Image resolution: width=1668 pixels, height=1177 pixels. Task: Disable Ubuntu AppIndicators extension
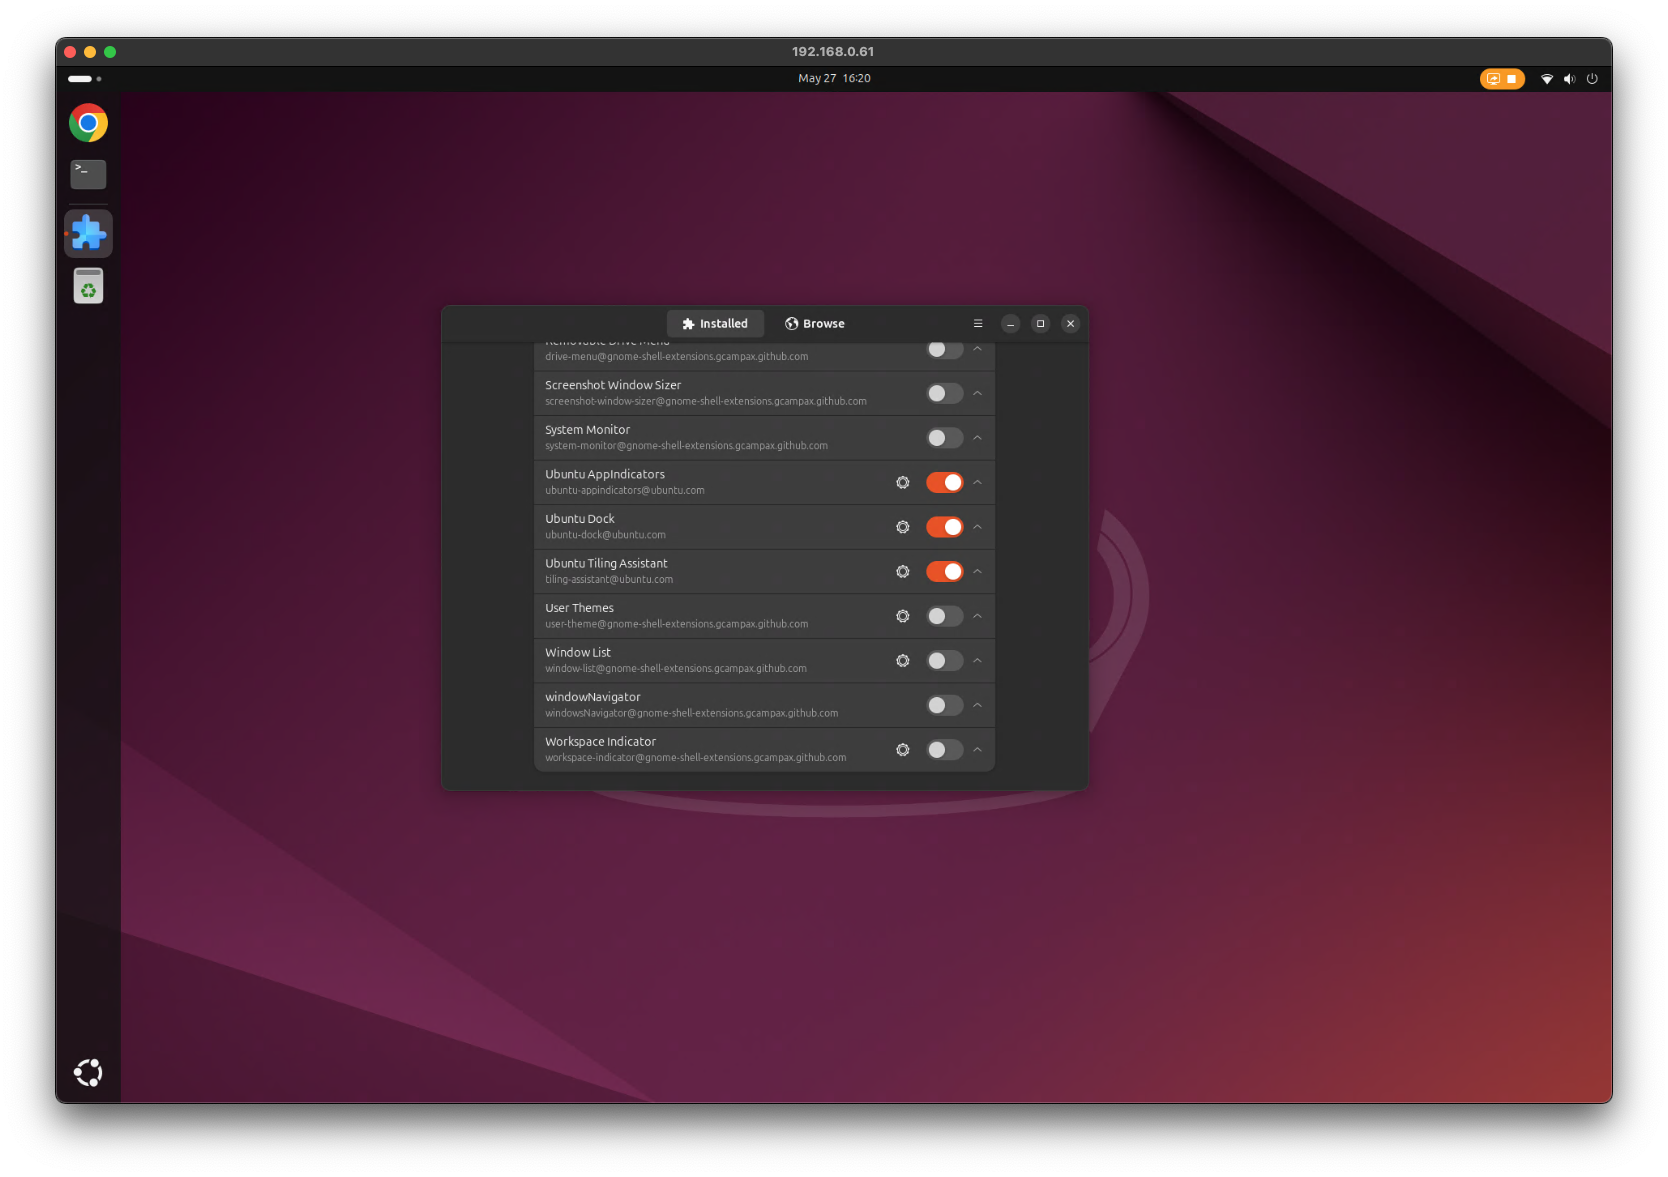pos(944,483)
